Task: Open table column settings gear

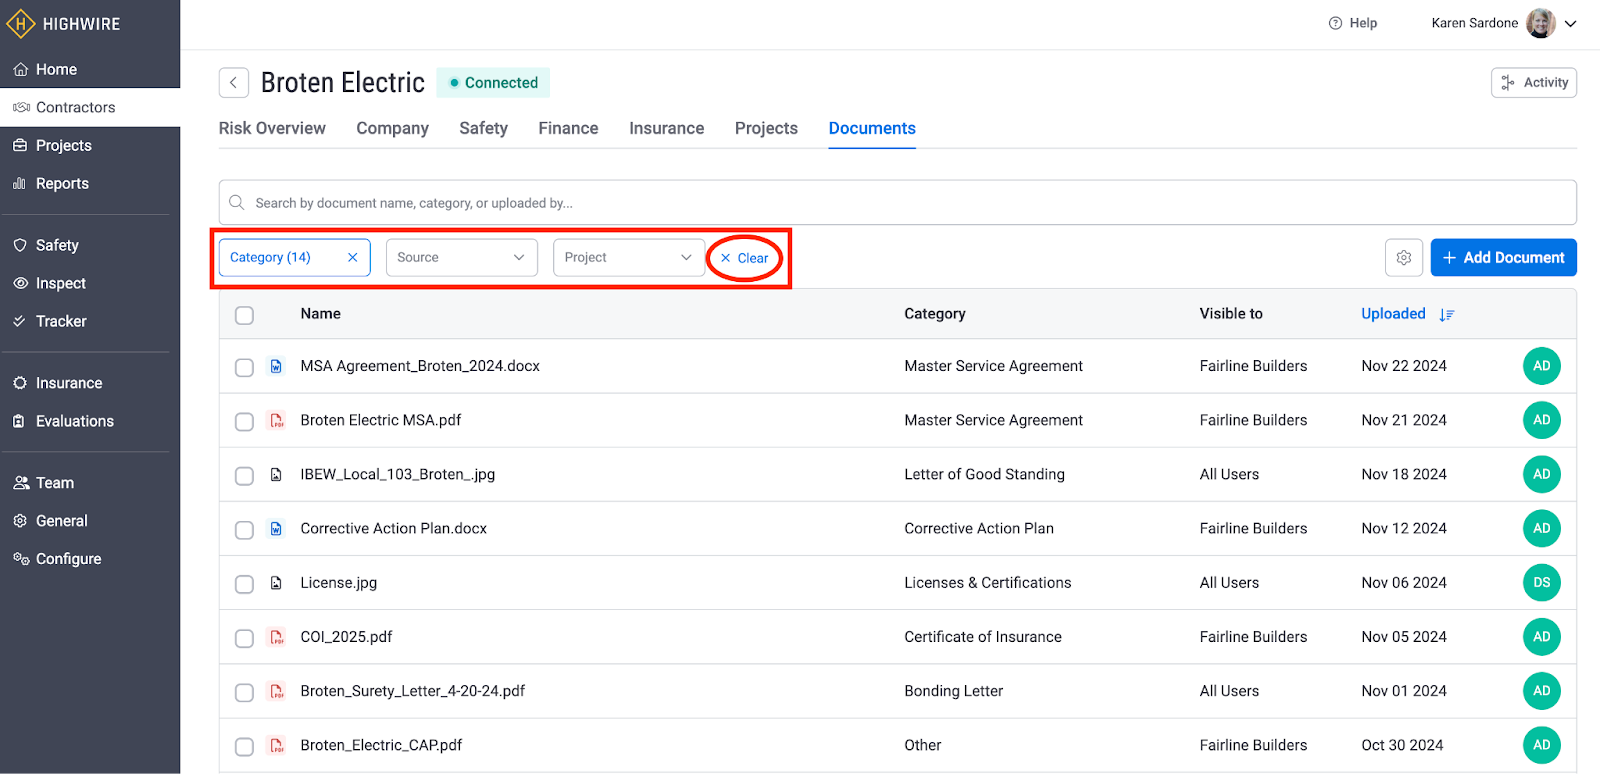Action: (1404, 257)
